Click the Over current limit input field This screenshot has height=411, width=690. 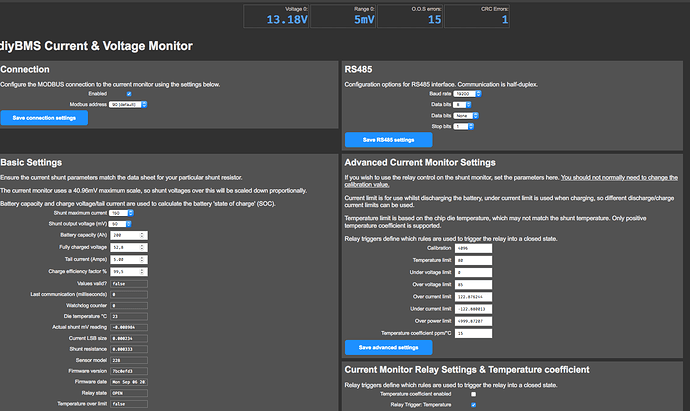tap(473, 297)
